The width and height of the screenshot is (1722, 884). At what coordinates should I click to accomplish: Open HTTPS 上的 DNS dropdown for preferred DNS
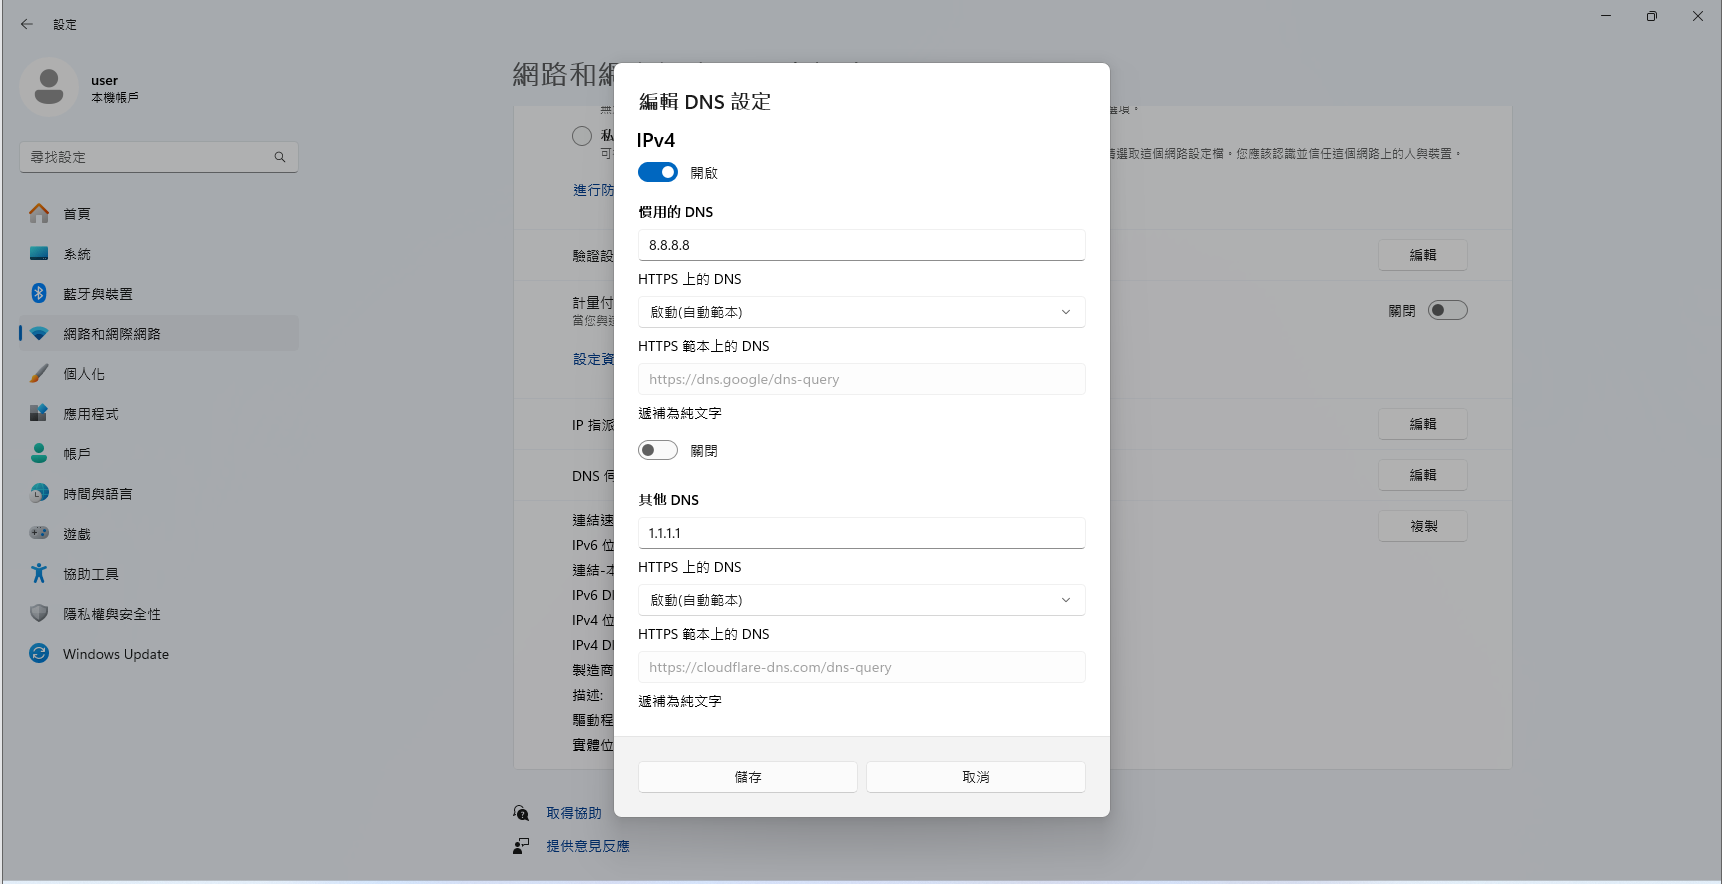click(862, 312)
